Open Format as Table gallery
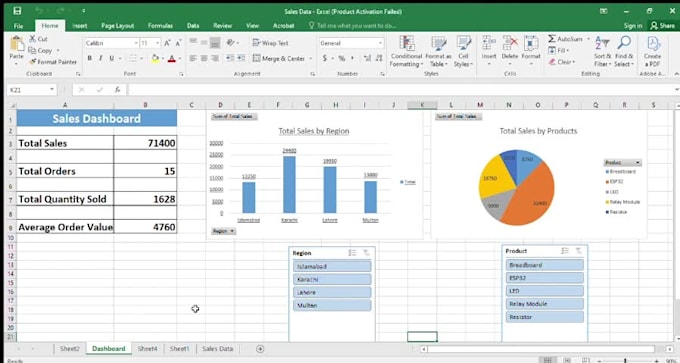 point(438,52)
